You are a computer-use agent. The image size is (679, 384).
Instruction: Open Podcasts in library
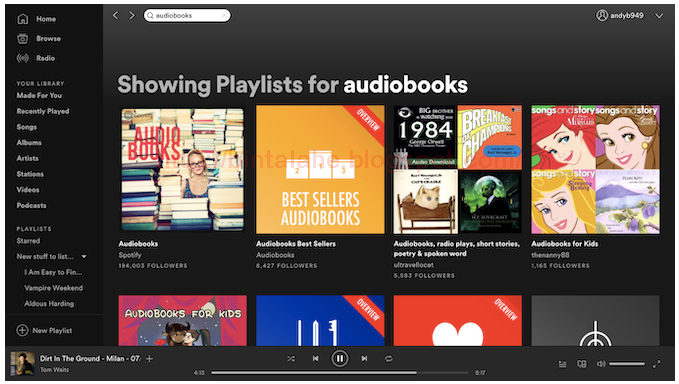point(31,205)
